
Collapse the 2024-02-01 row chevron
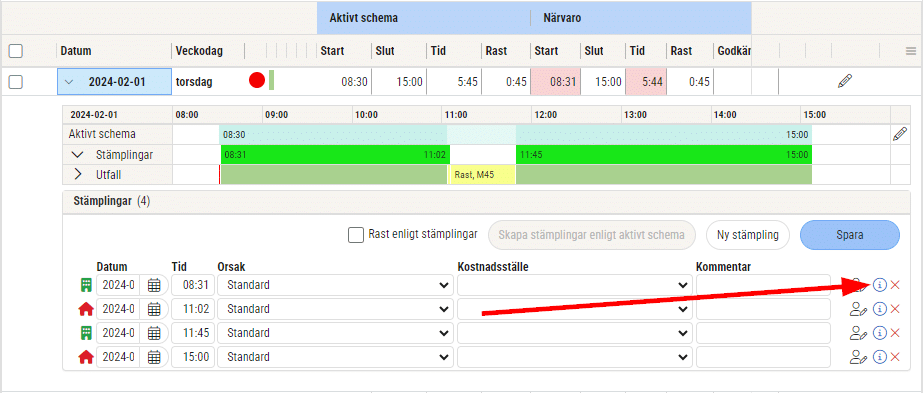(x=69, y=82)
